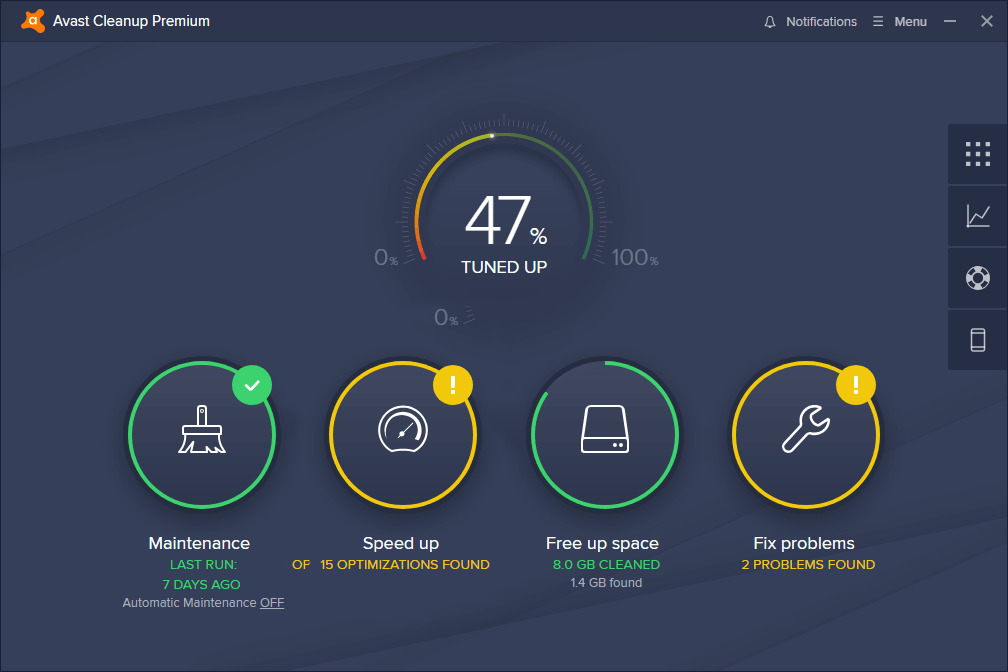Open the mobile phone sidebar icon
The image size is (1008, 672).
click(x=978, y=340)
